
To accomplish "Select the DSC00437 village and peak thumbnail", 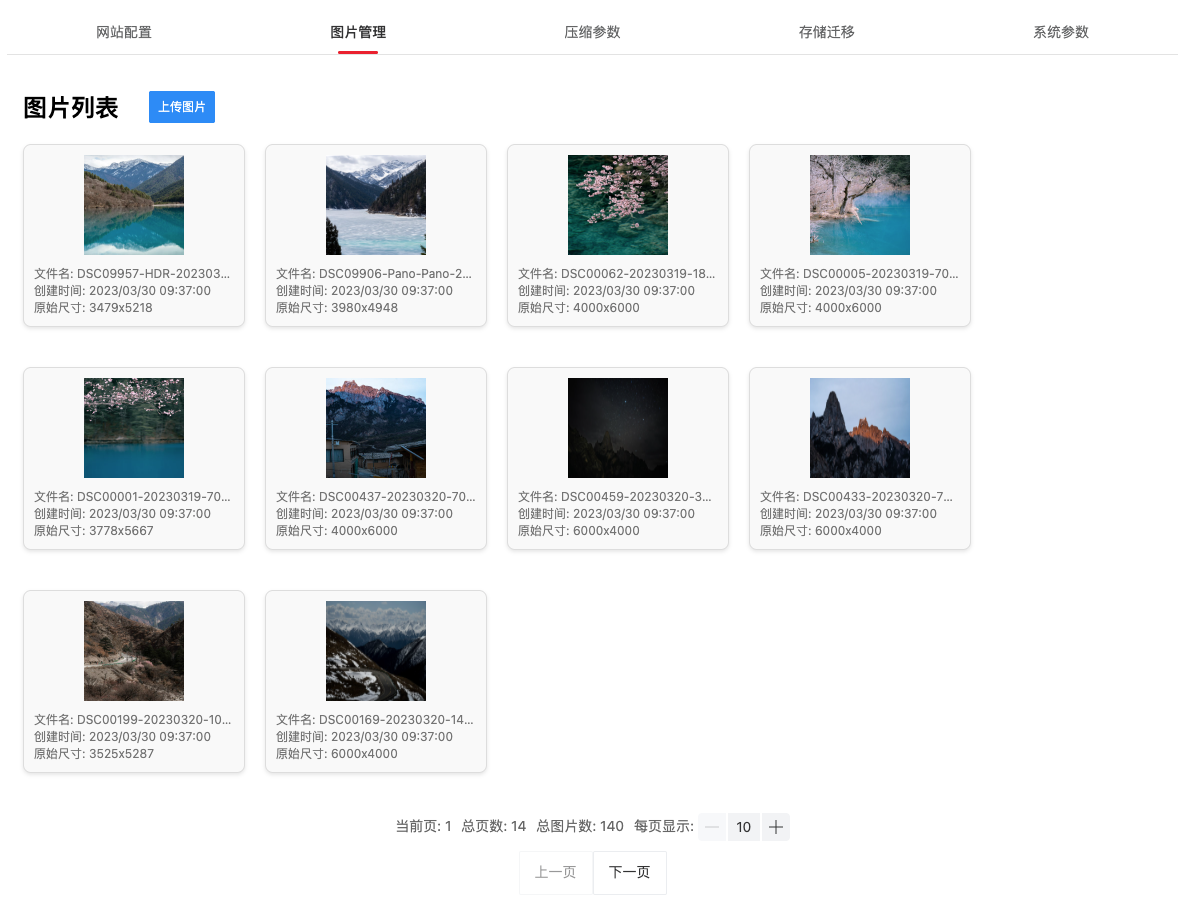I will pos(376,428).
